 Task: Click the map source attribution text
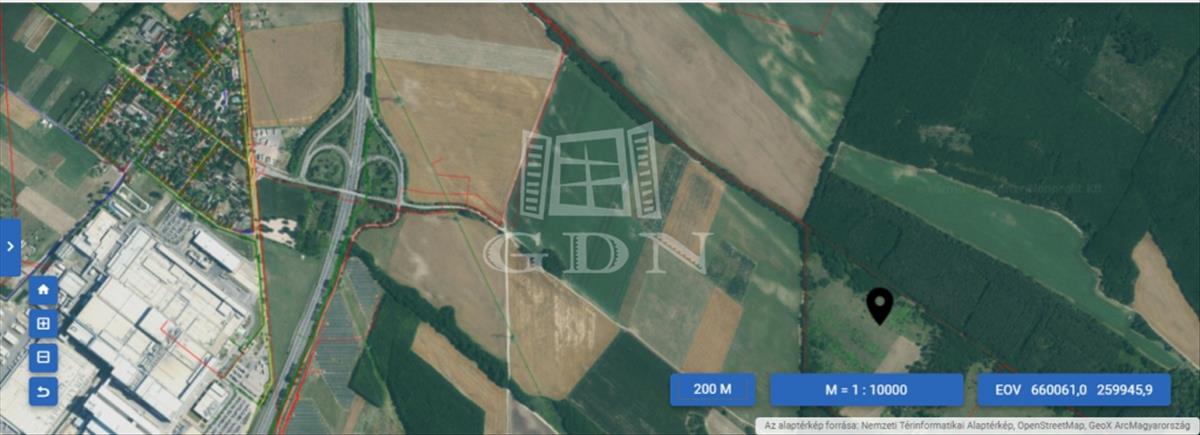tap(978, 426)
